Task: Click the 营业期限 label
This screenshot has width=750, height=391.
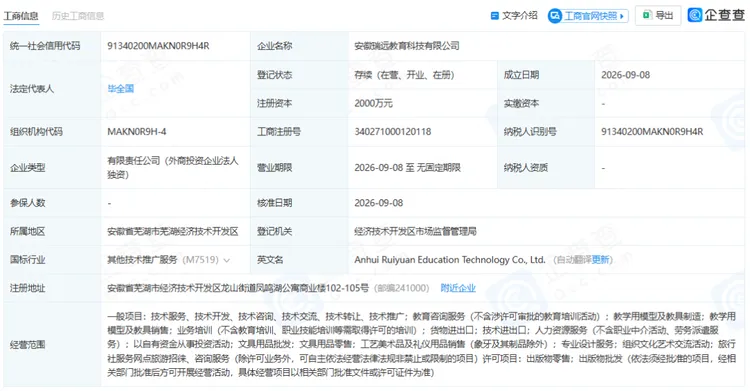Action: [275, 168]
